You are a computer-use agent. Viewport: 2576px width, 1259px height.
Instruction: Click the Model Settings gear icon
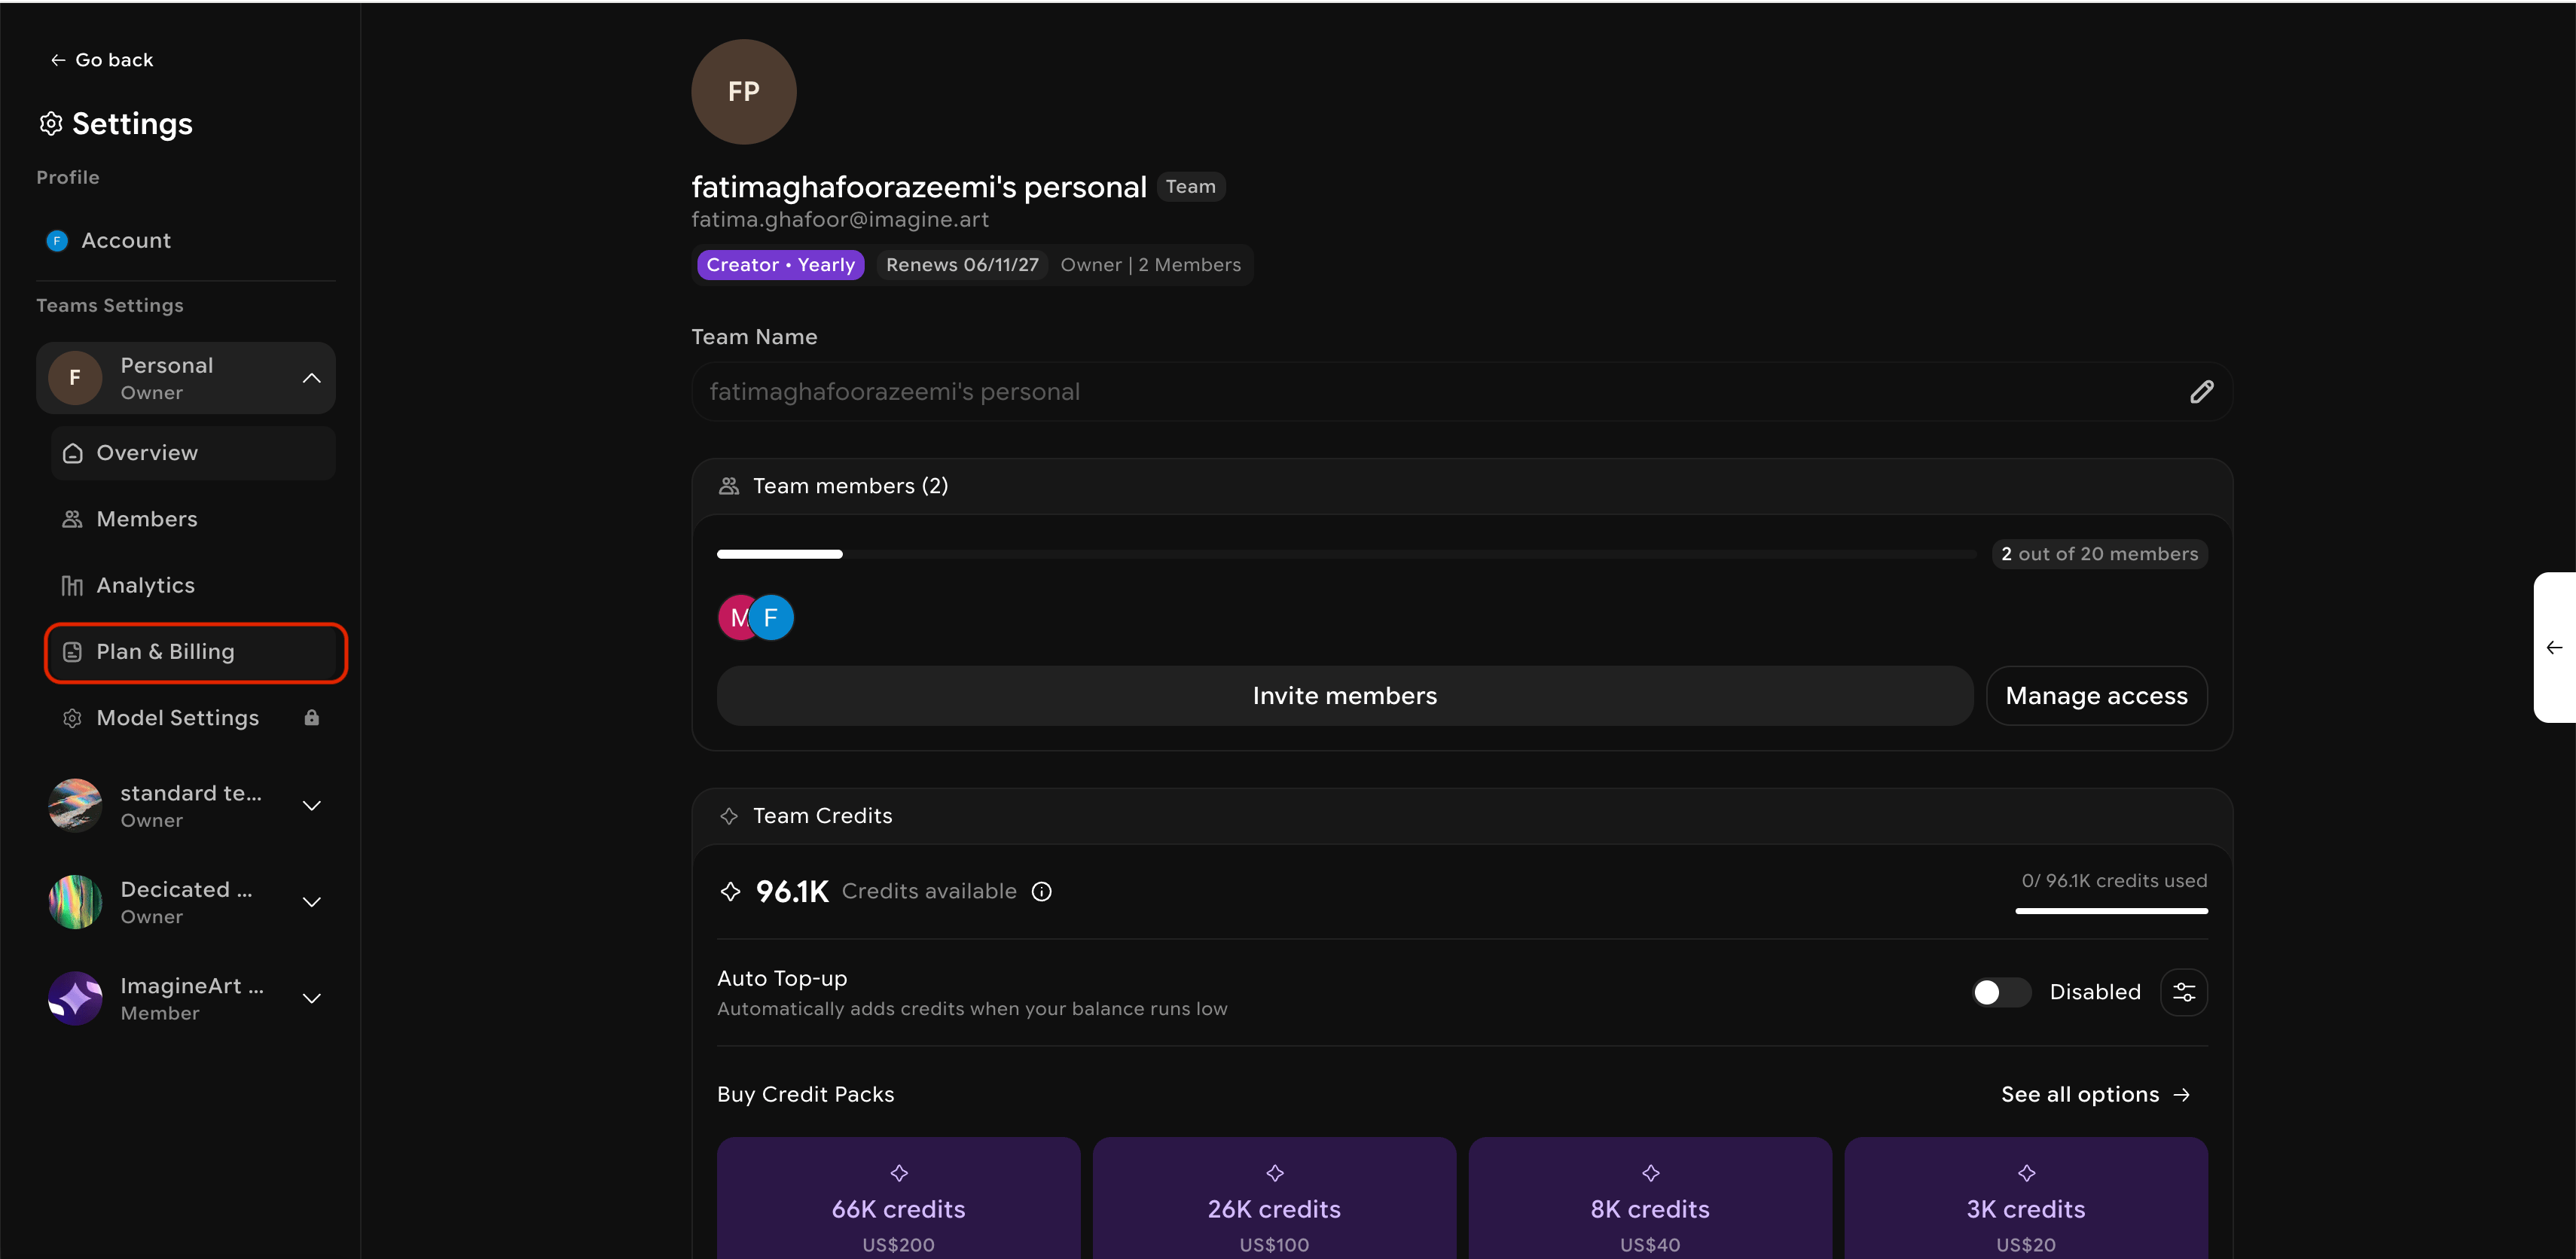(72, 718)
